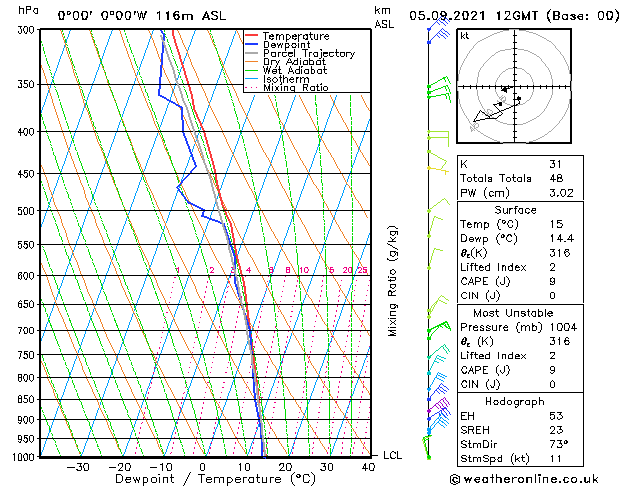629x486 pixels.
Task: Click the LCL label beside chart
Action: point(393,455)
